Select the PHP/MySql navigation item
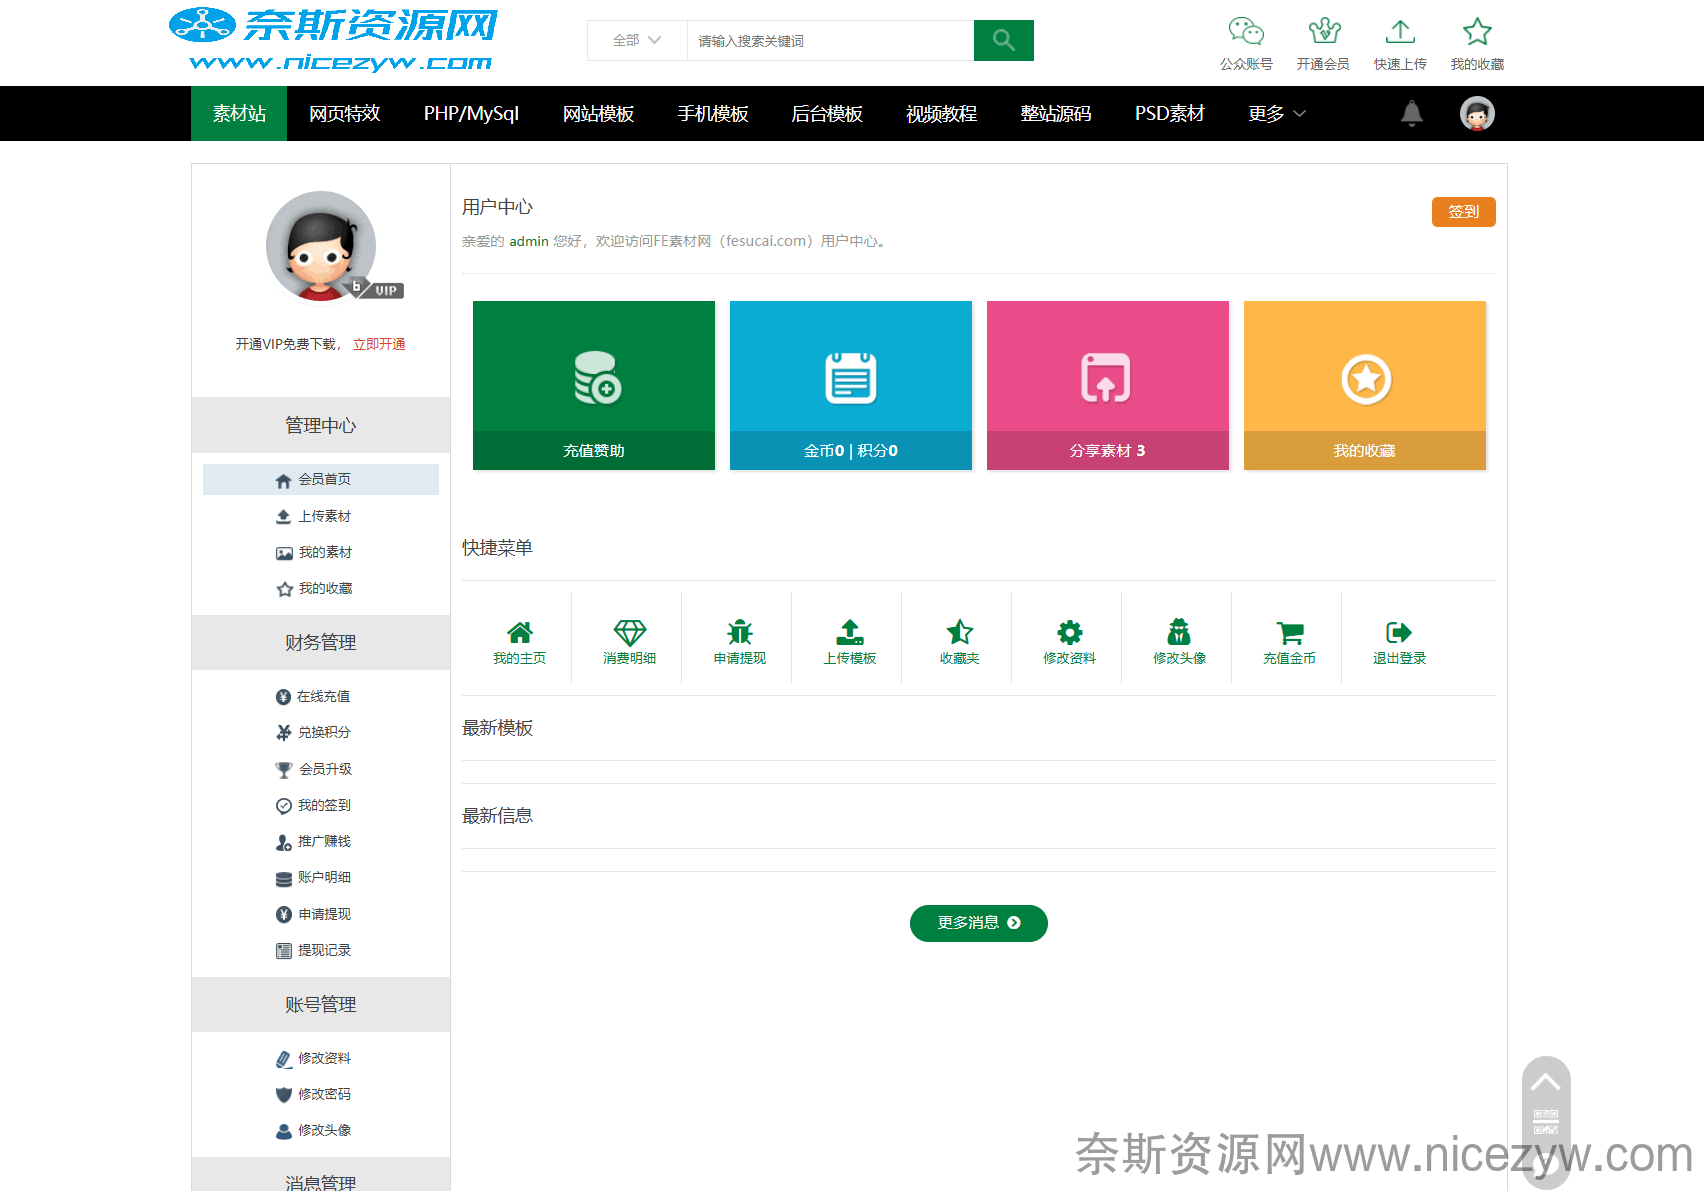 [471, 114]
